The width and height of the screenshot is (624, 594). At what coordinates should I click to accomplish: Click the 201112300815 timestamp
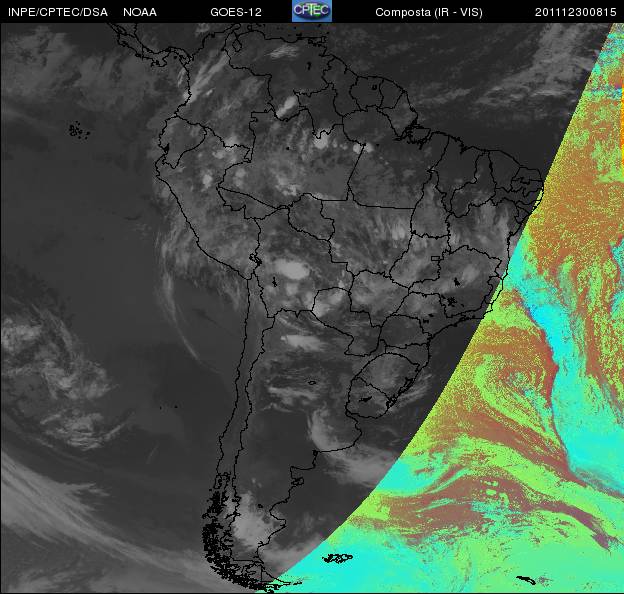[x=575, y=12]
